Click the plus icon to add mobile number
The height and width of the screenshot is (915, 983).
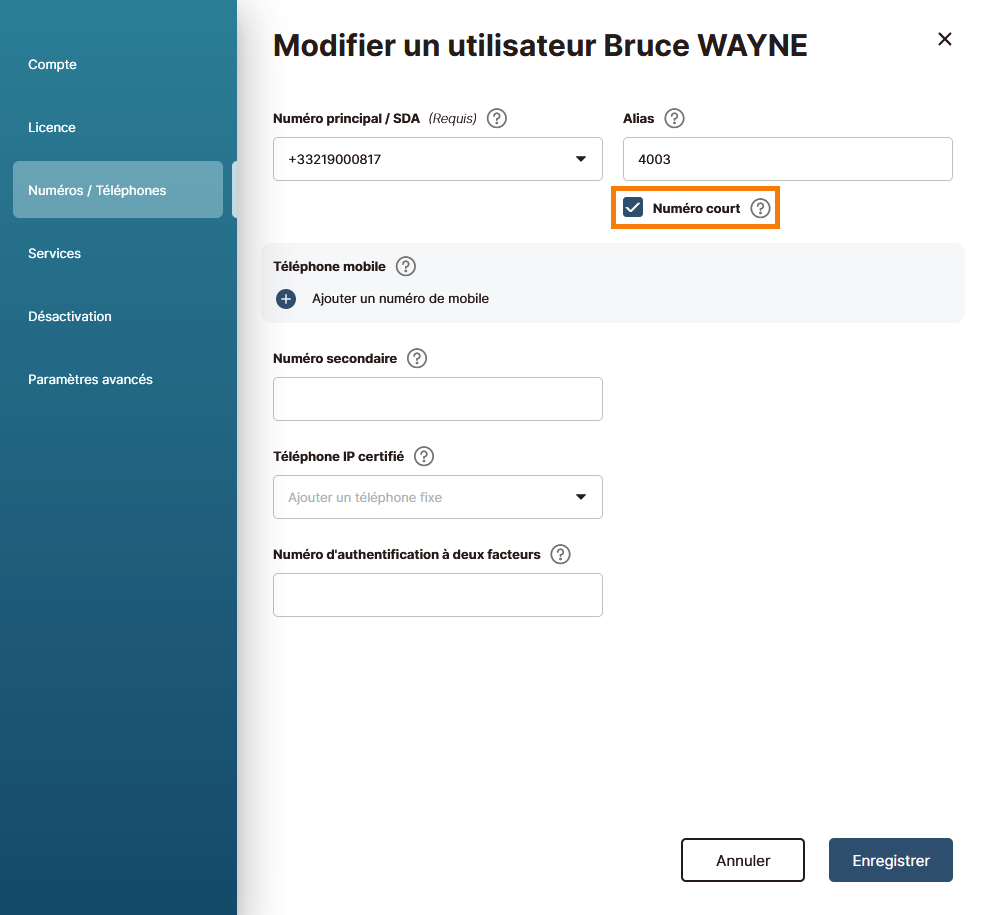point(286,299)
